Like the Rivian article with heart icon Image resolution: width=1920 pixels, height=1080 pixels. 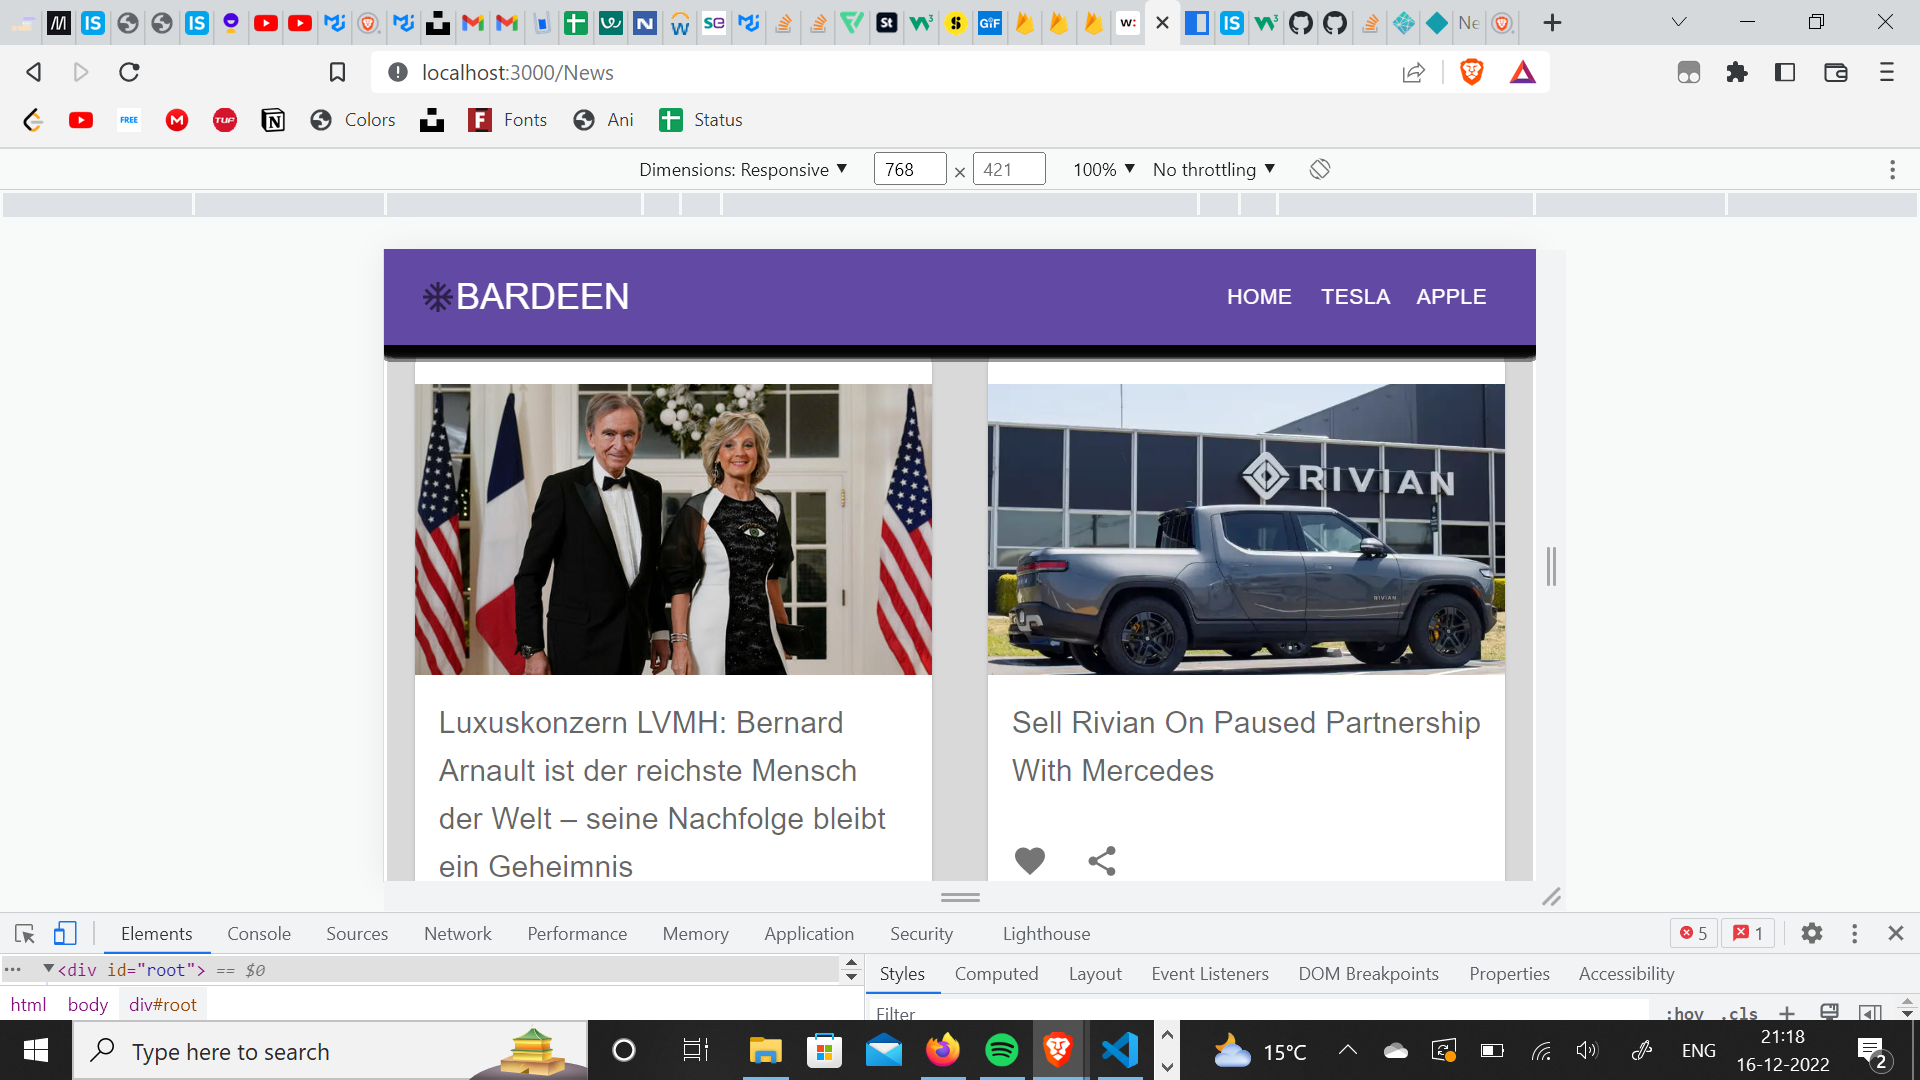[1029, 860]
